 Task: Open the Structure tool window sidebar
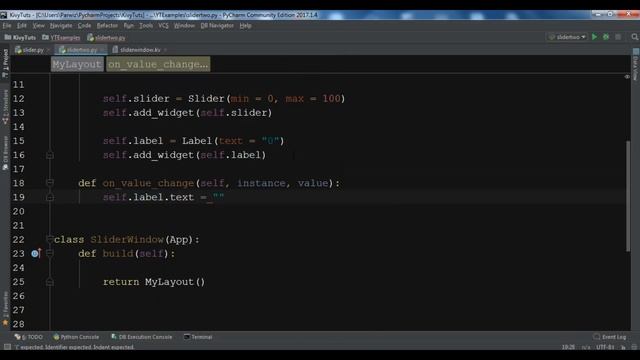5,107
